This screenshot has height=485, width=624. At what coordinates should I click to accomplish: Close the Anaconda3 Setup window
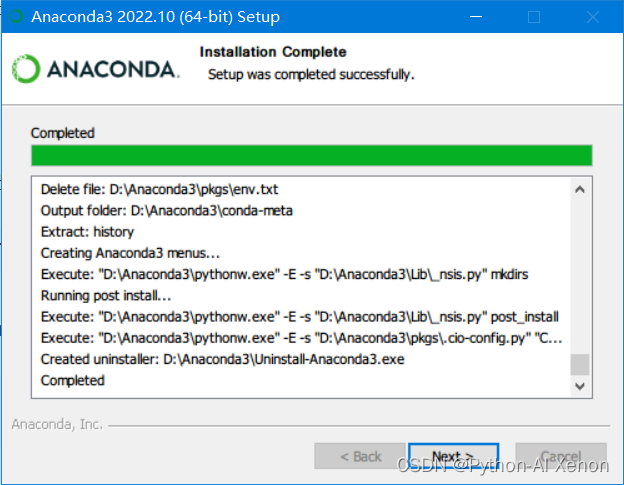coord(593,17)
